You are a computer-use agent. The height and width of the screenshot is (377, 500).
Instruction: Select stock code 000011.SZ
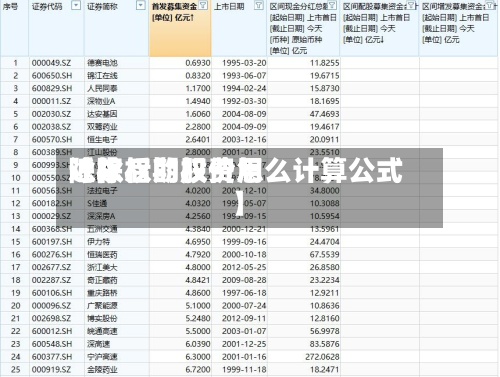tap(51, 101)
